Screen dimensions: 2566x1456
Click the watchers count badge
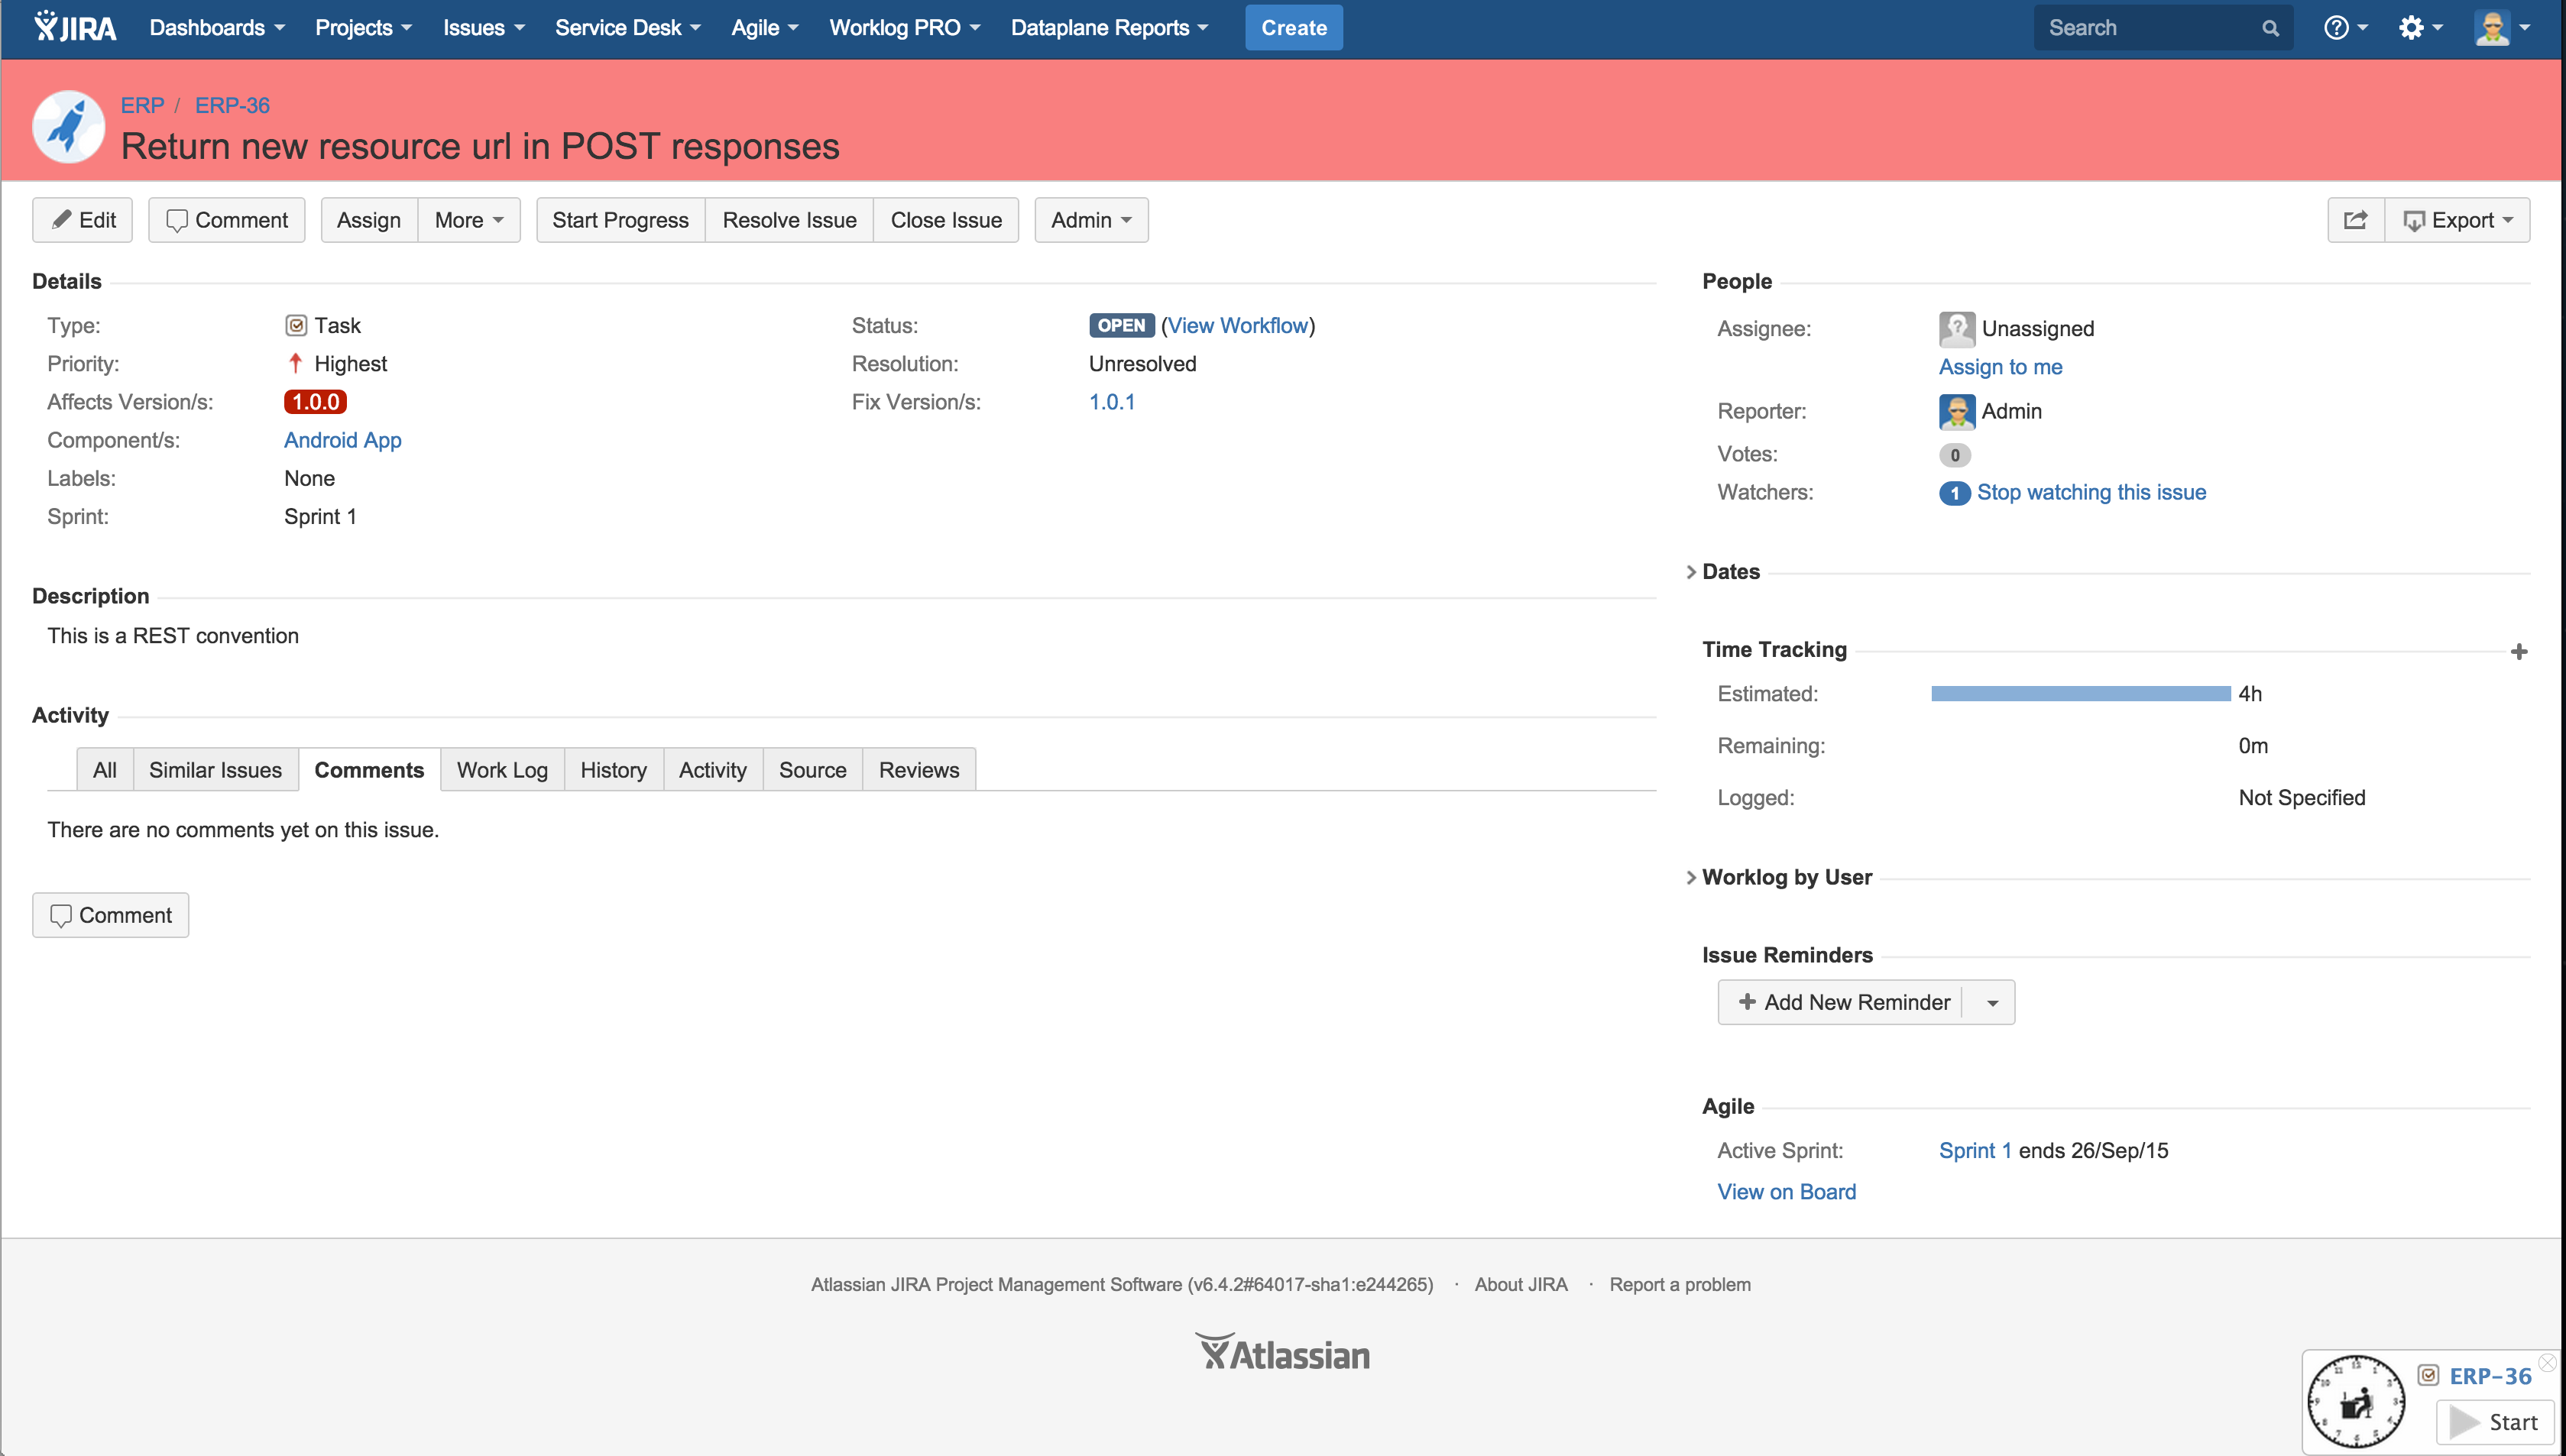(1954, 493)
